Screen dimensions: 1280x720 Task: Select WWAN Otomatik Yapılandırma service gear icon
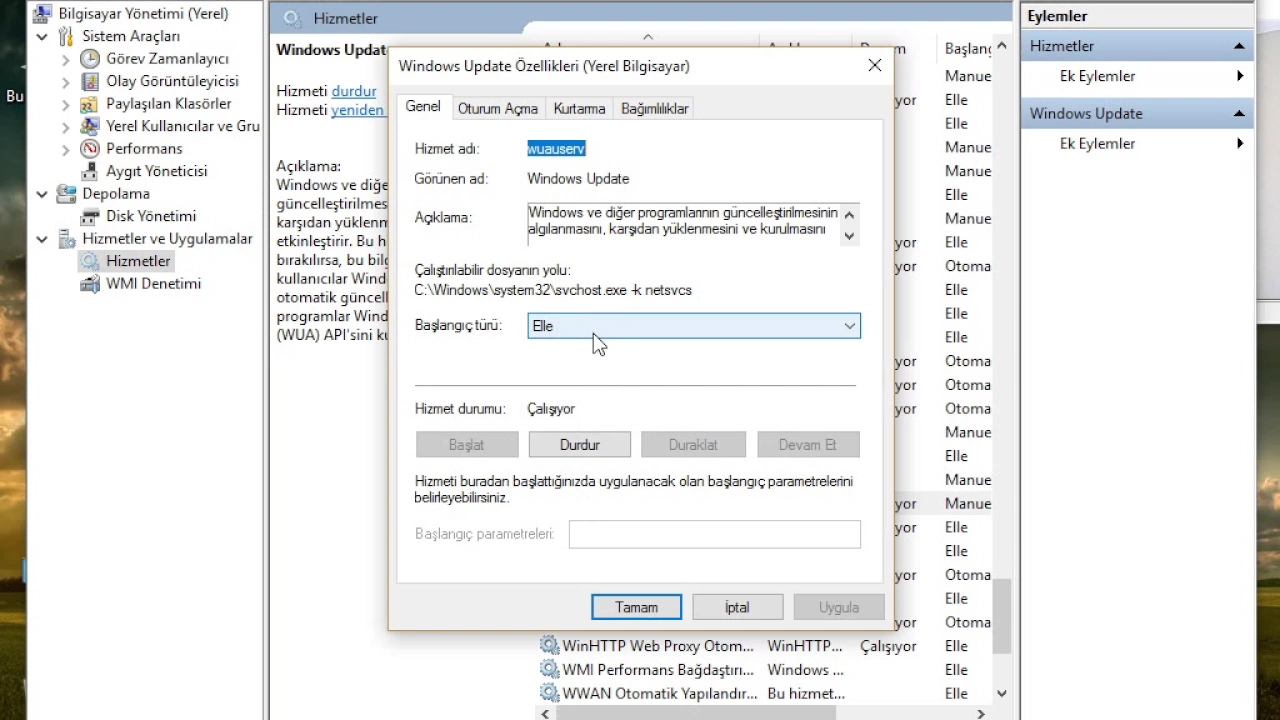pos(549,693)
